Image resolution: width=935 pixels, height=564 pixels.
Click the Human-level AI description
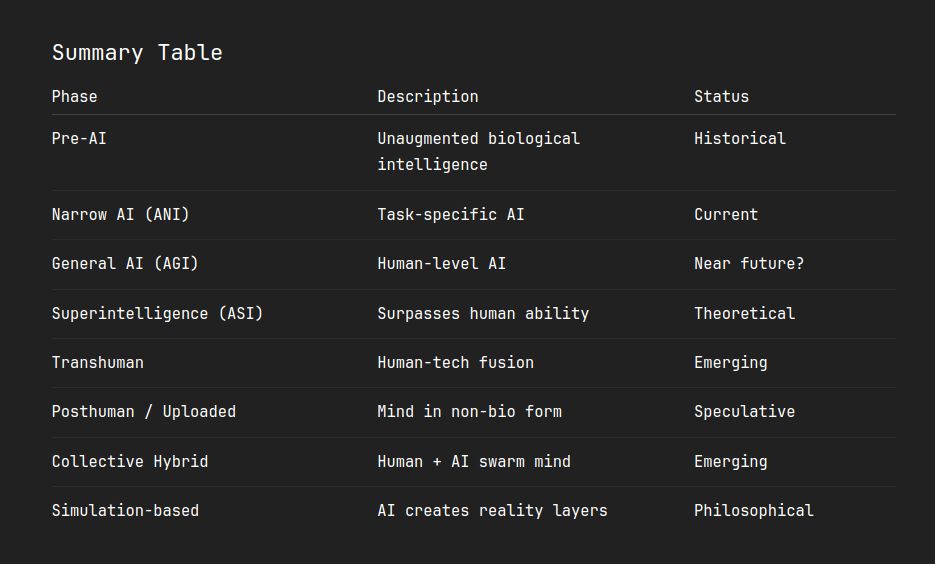tap(441, 264)
